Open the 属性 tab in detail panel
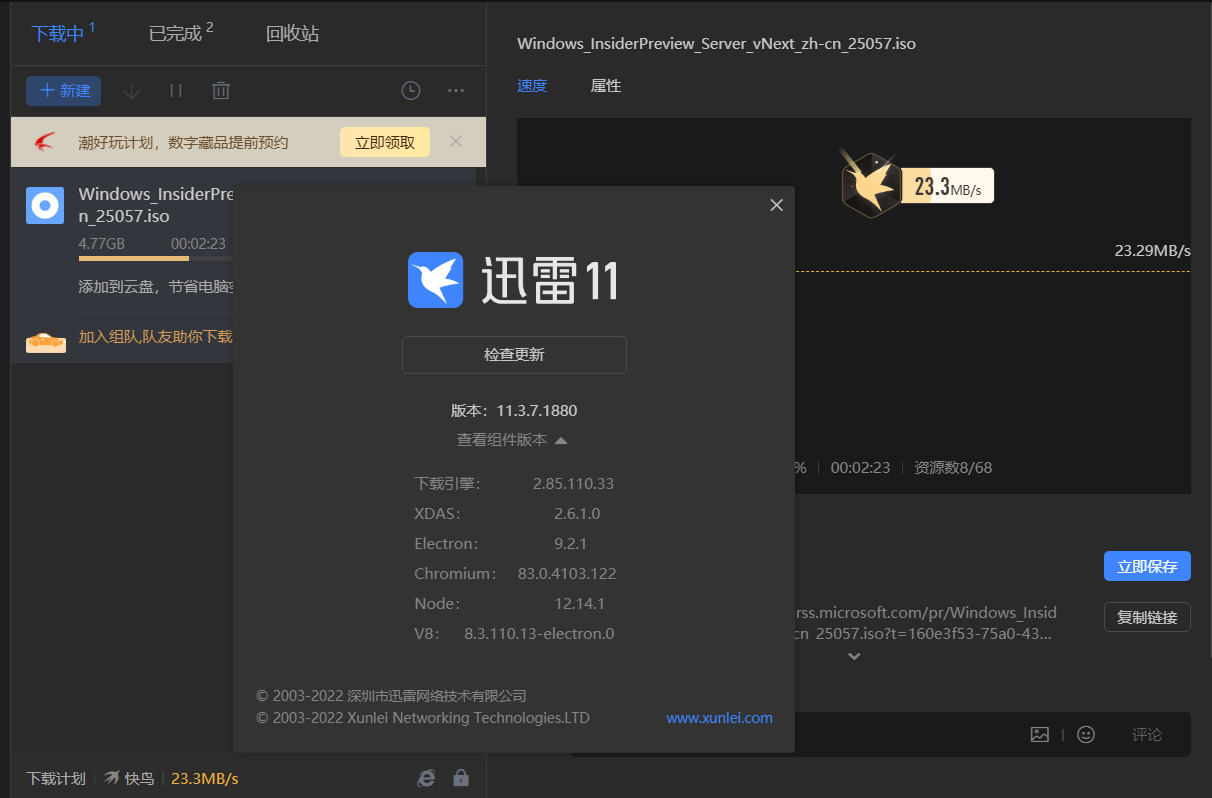Image resolution: width=1212 pixels, height=798 pixels. click(x=606, y=86)
